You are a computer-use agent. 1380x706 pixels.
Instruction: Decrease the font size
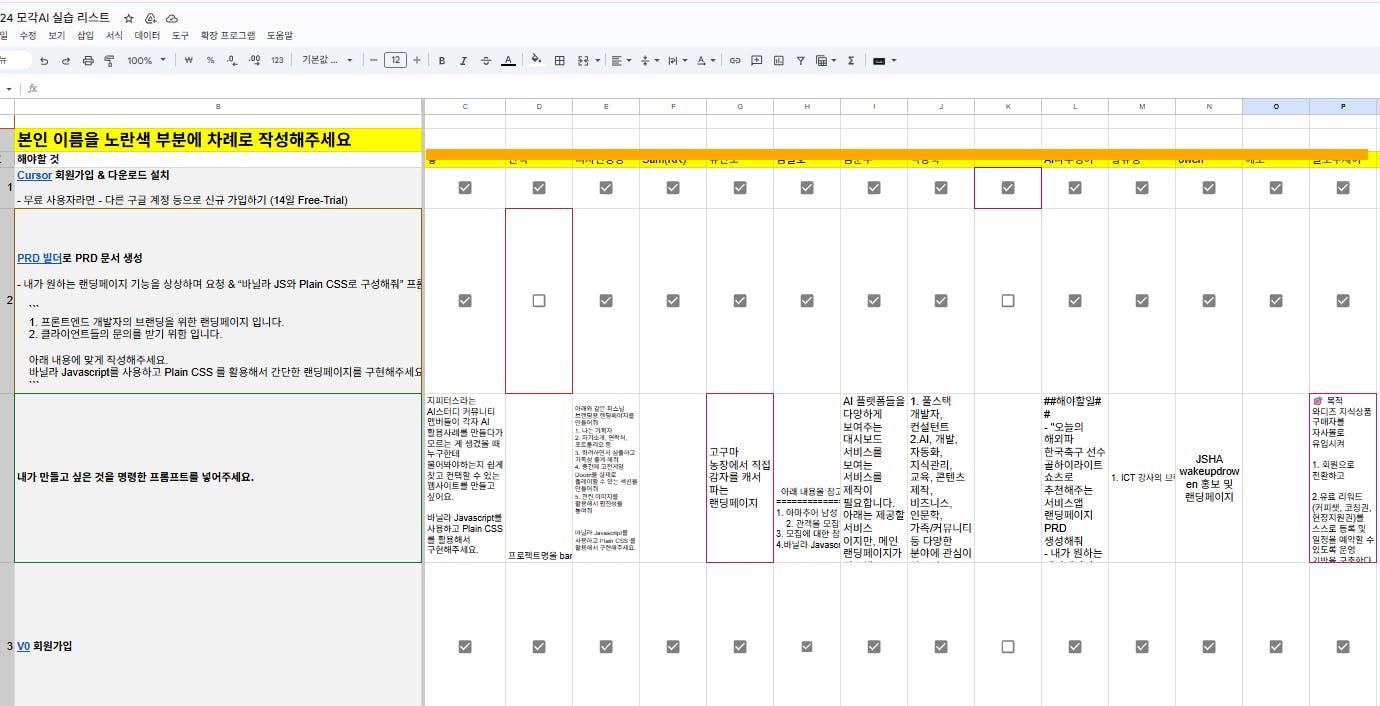click(374, 61)
